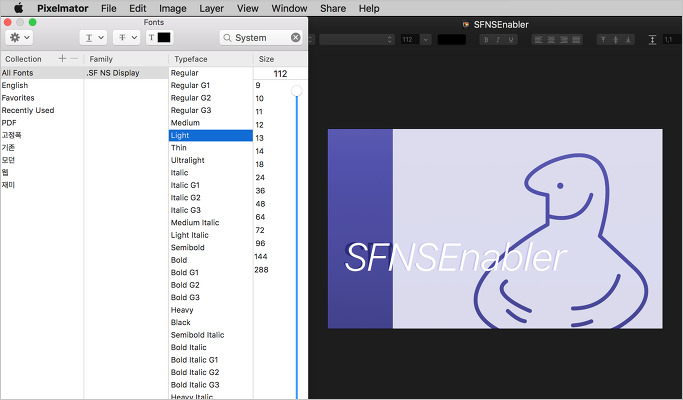Choose the Bold Italic G2 typeface

coord(211,373)
